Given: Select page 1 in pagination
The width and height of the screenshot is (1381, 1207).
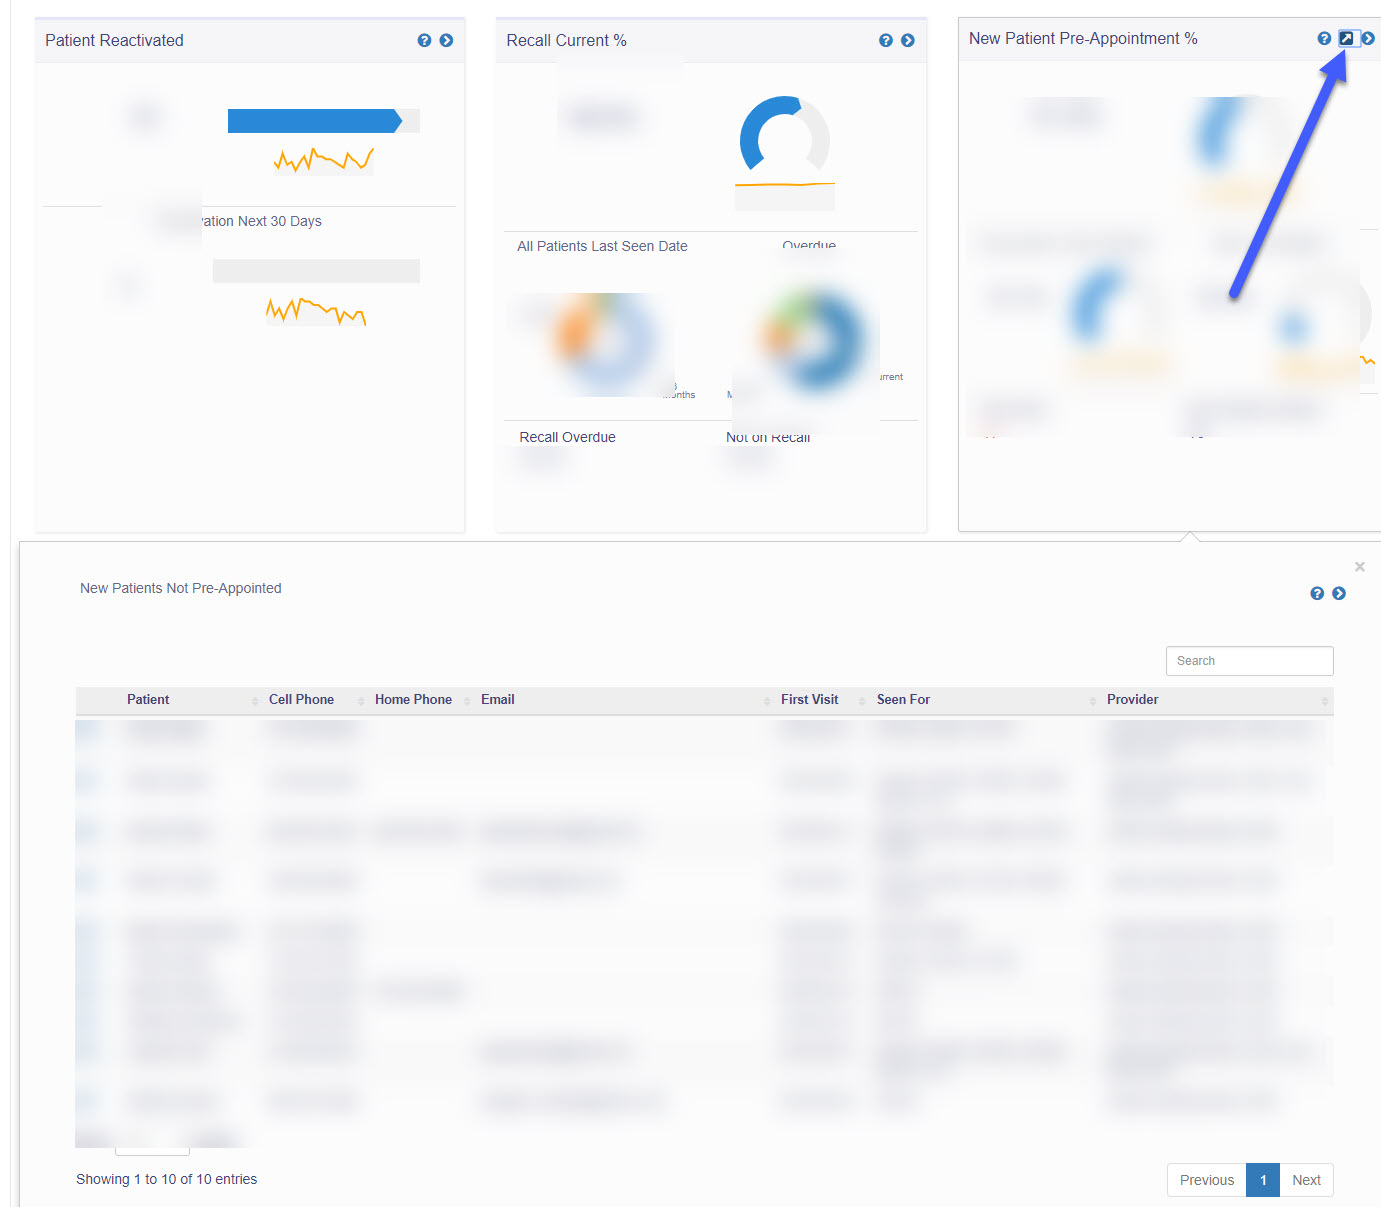Looking at the screenshot, I should 1263,1180.
